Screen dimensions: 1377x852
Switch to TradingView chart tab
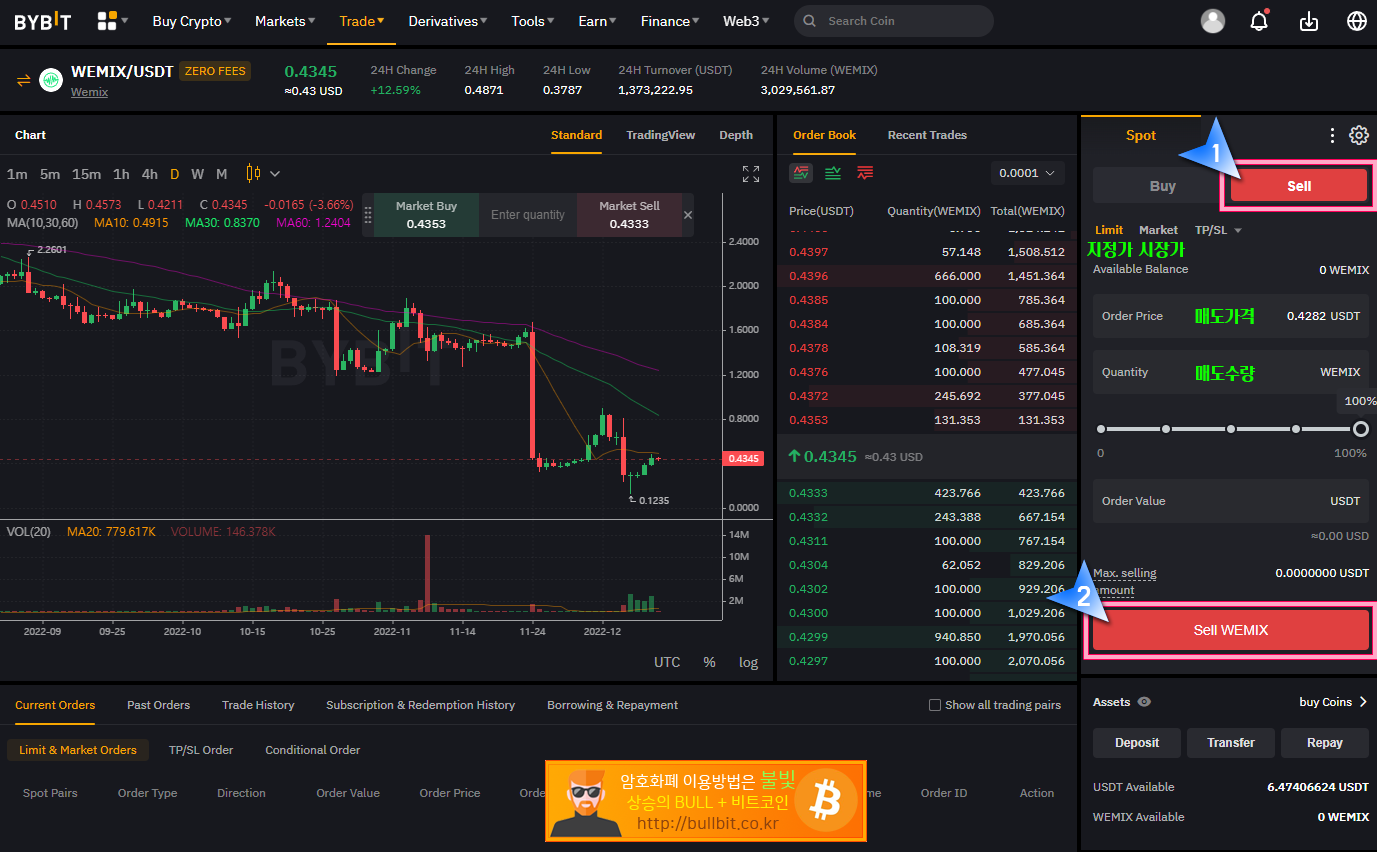point(660,135)
